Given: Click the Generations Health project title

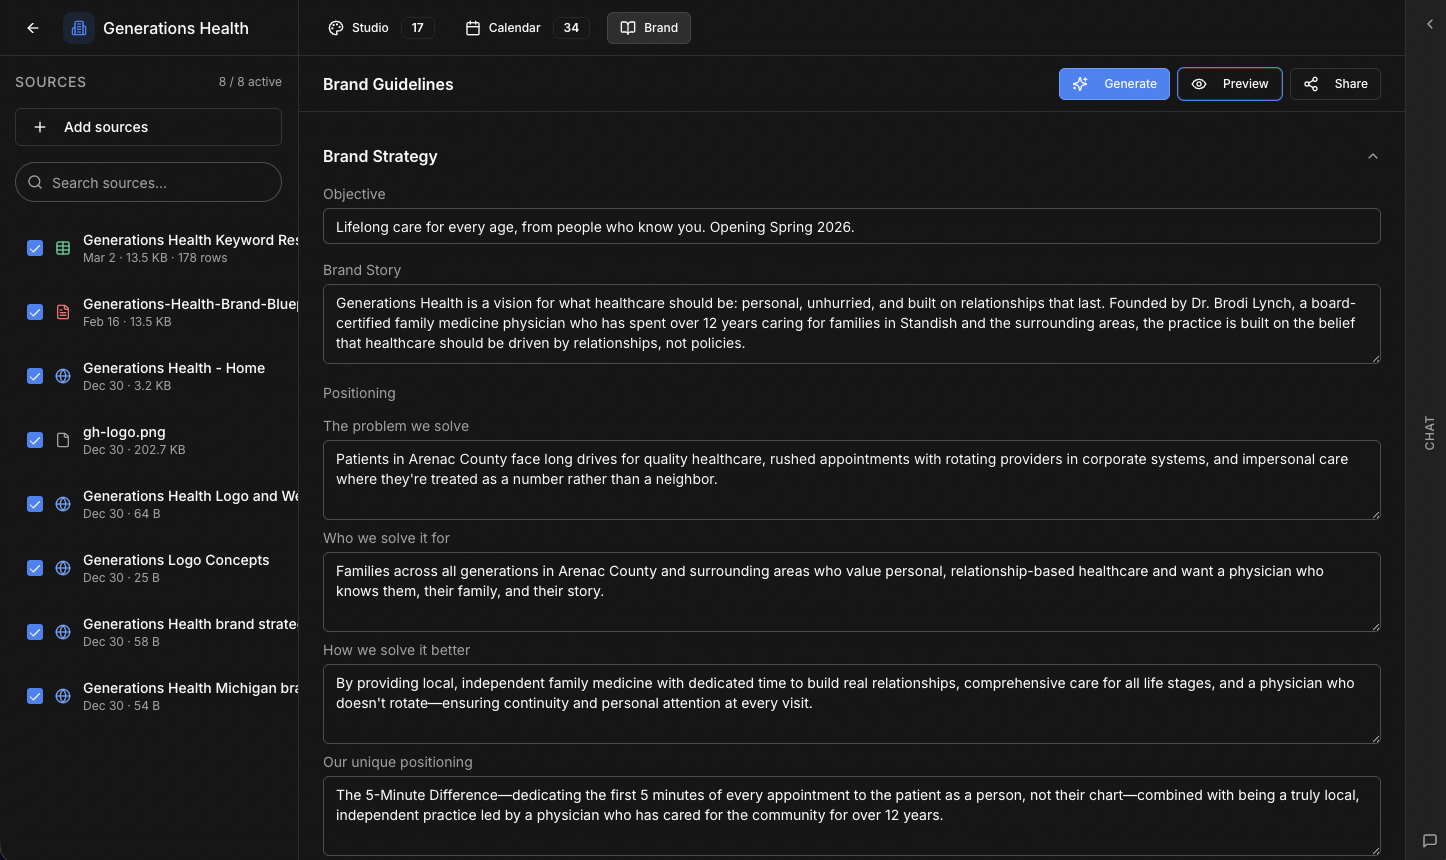Looking at the screenshot, I should coord(176,28).
